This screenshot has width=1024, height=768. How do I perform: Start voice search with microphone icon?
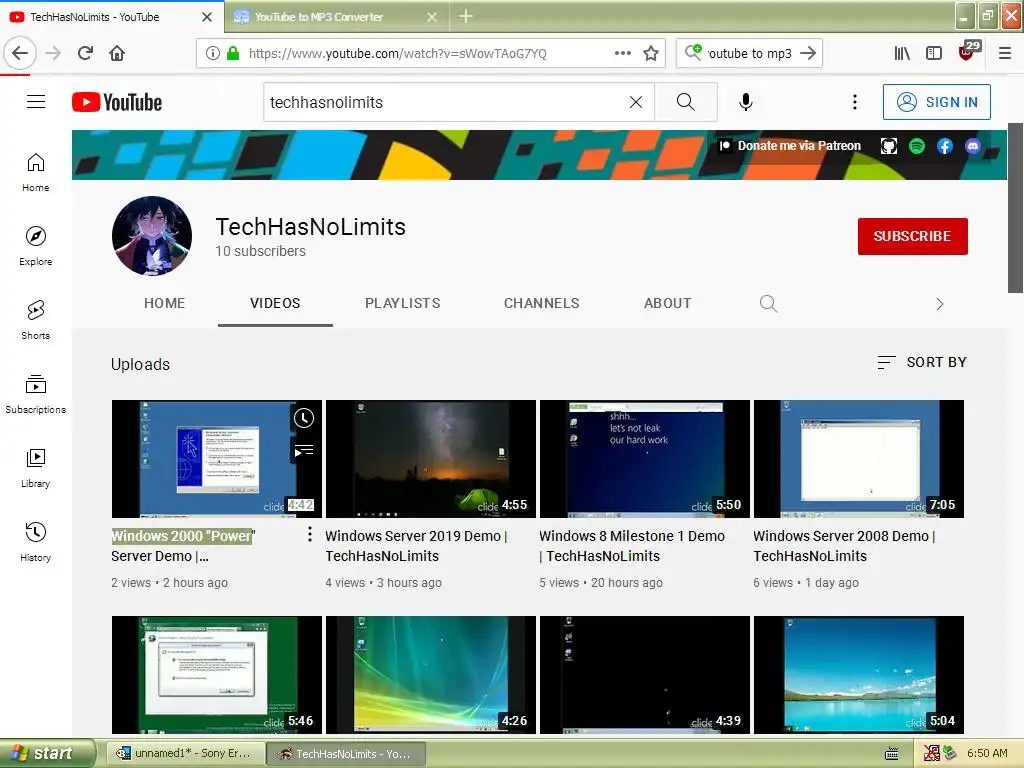tap(746, 102)
